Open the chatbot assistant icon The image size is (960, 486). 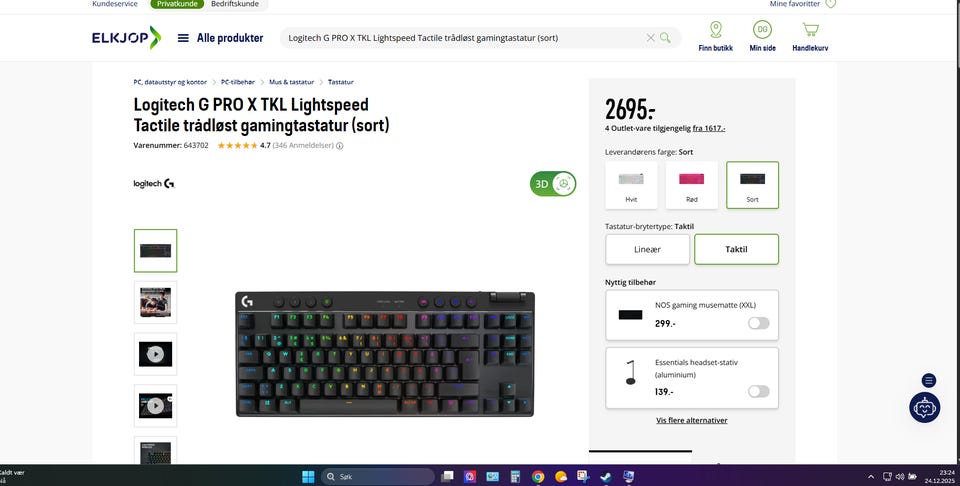(x=924, y=407)
